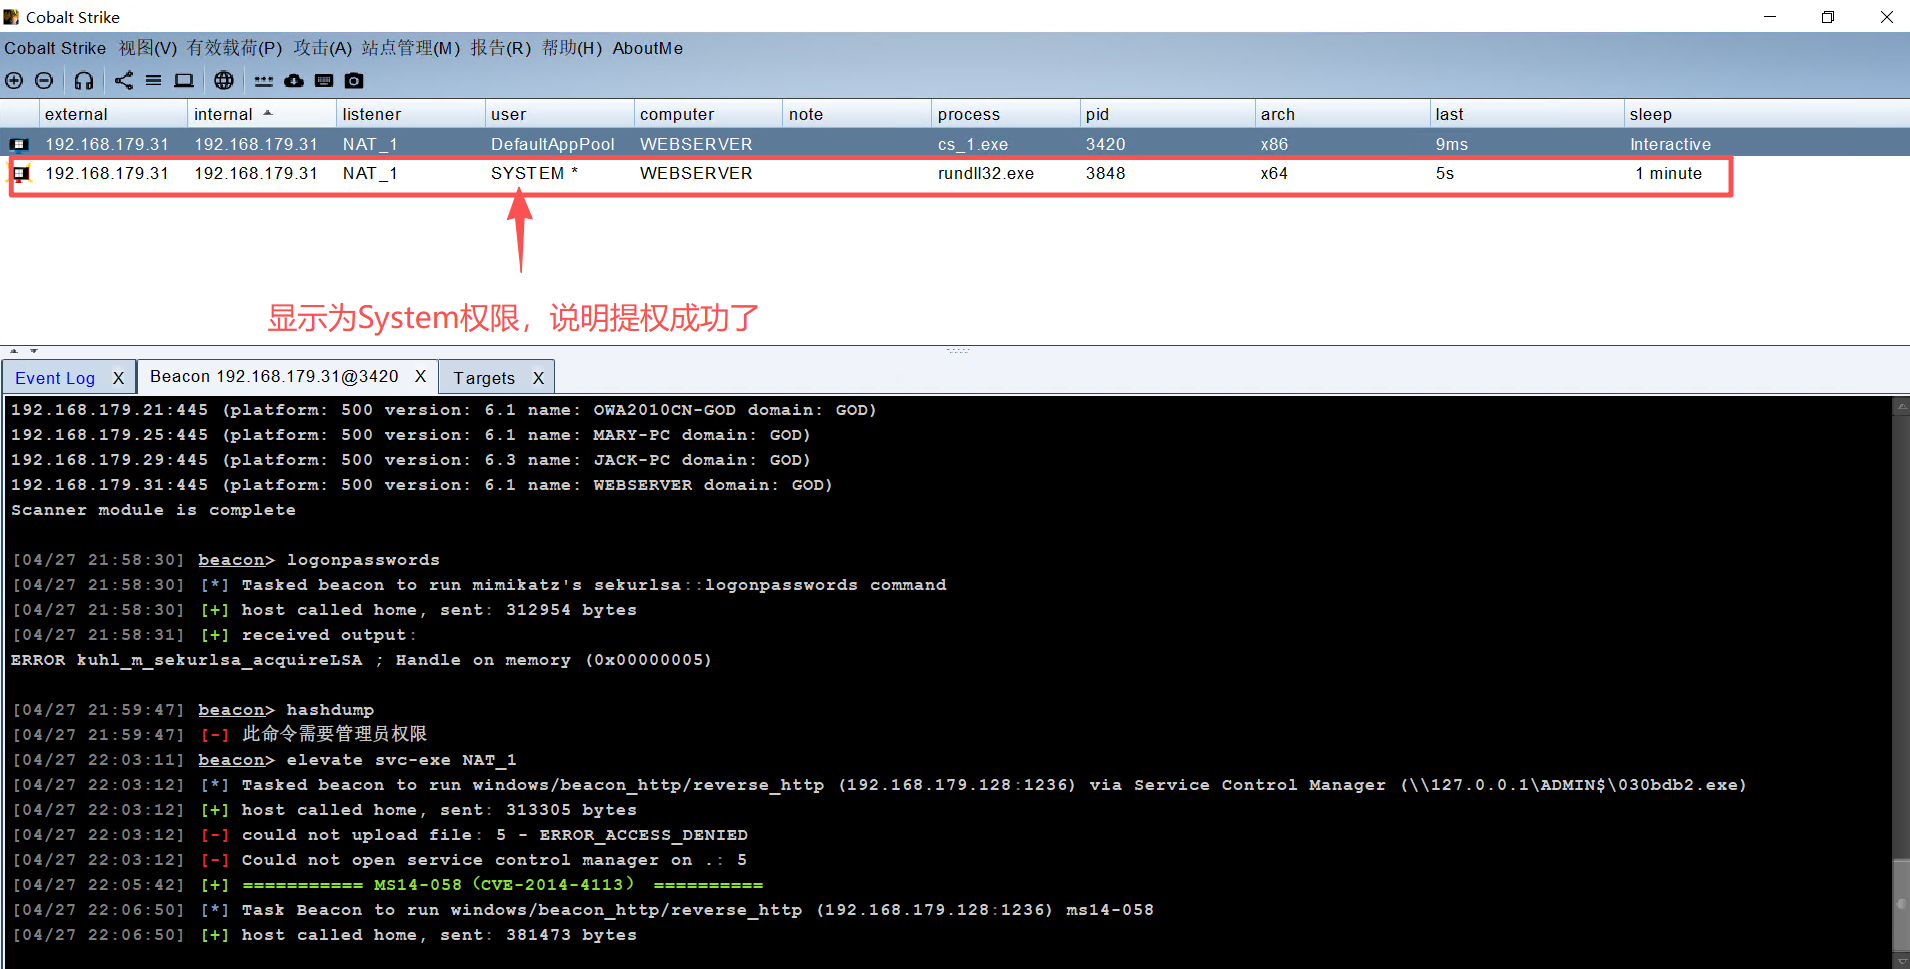This screenshot has width=1910, height=969.
Task: Open the 帮助(H) menu
Action: click(x=572, y=48)
